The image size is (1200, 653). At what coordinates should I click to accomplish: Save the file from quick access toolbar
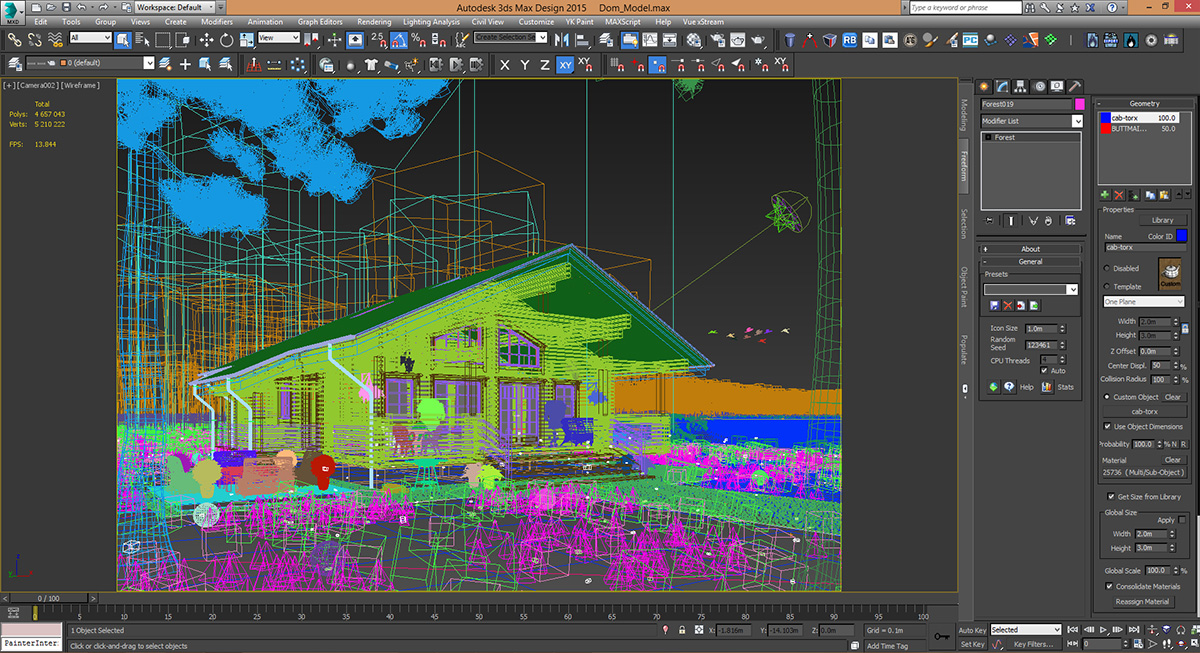(66, 7)
